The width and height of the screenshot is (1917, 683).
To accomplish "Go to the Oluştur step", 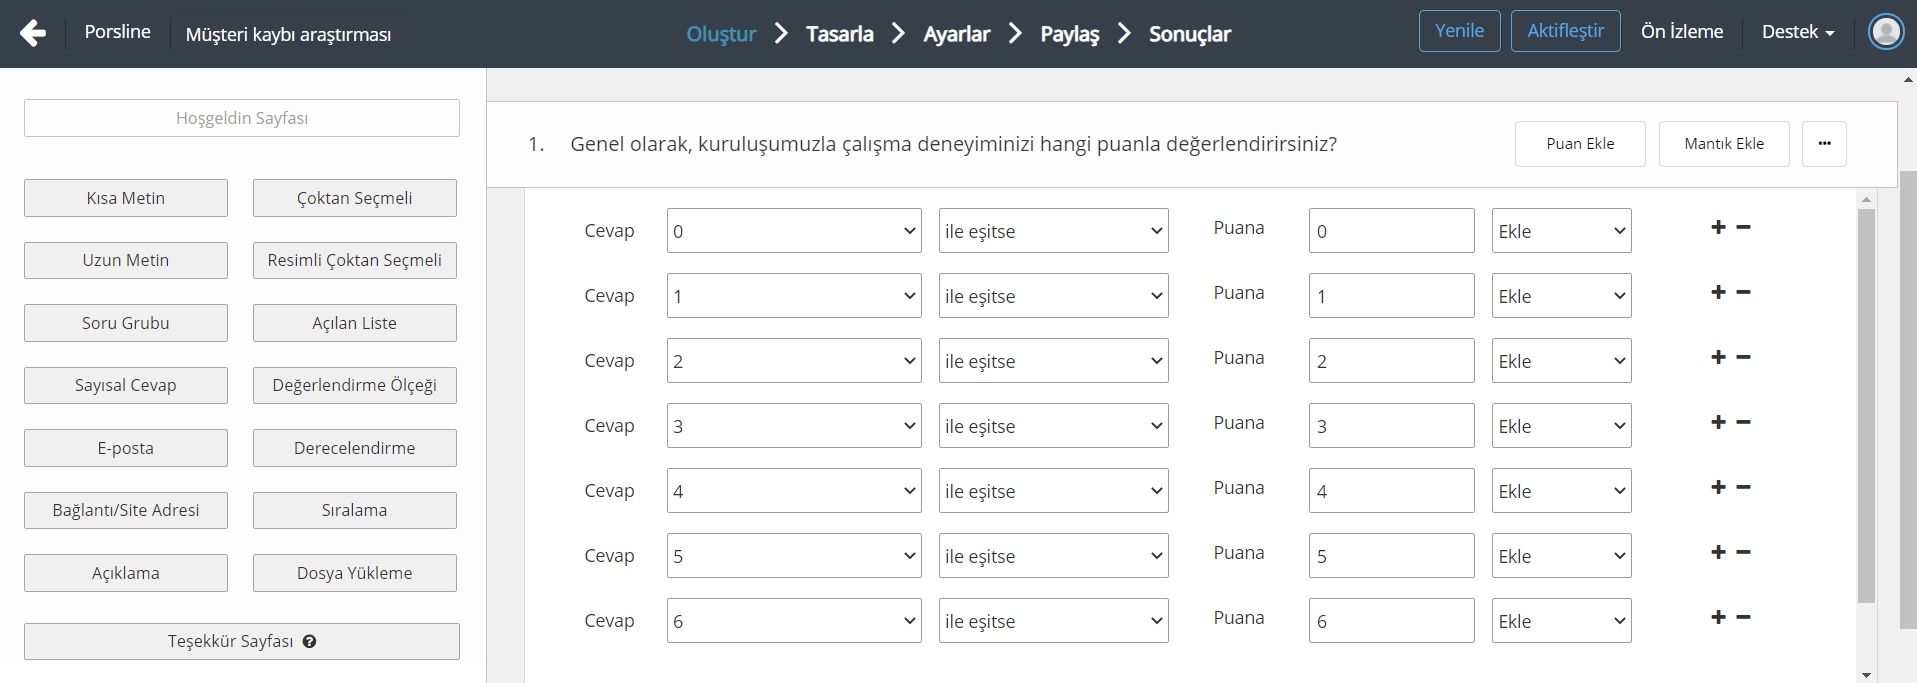I will [721, 34].
